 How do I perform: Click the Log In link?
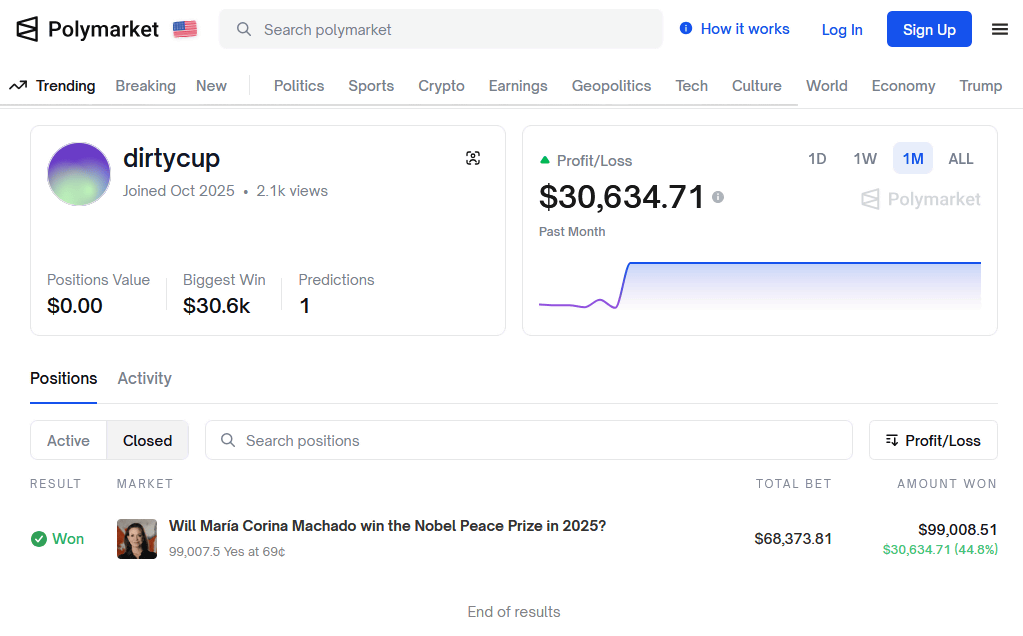(841, 30)
